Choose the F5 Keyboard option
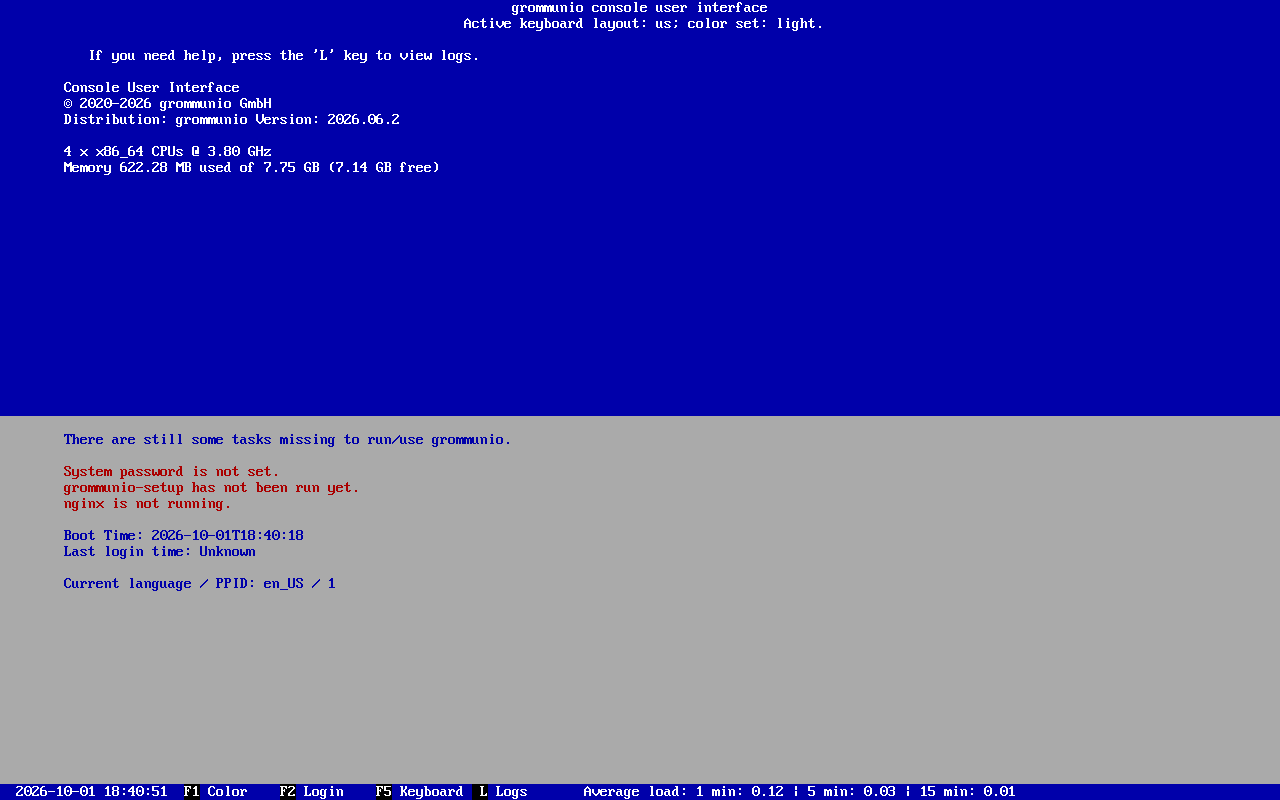The width and height of the screenshot is (1280, 800). click(420, 792)
